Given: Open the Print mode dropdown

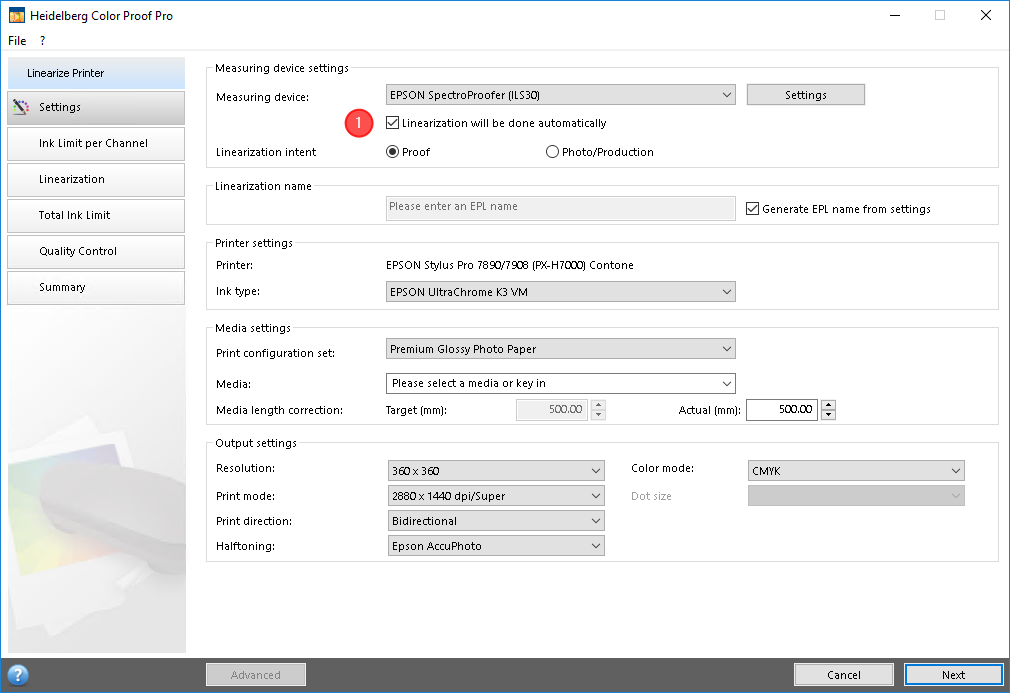Looking at the screenshot, I should click(x=496, y=496).
